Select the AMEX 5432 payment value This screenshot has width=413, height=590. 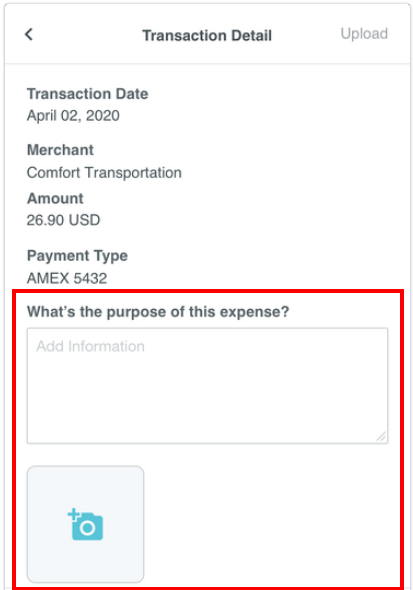67,278
